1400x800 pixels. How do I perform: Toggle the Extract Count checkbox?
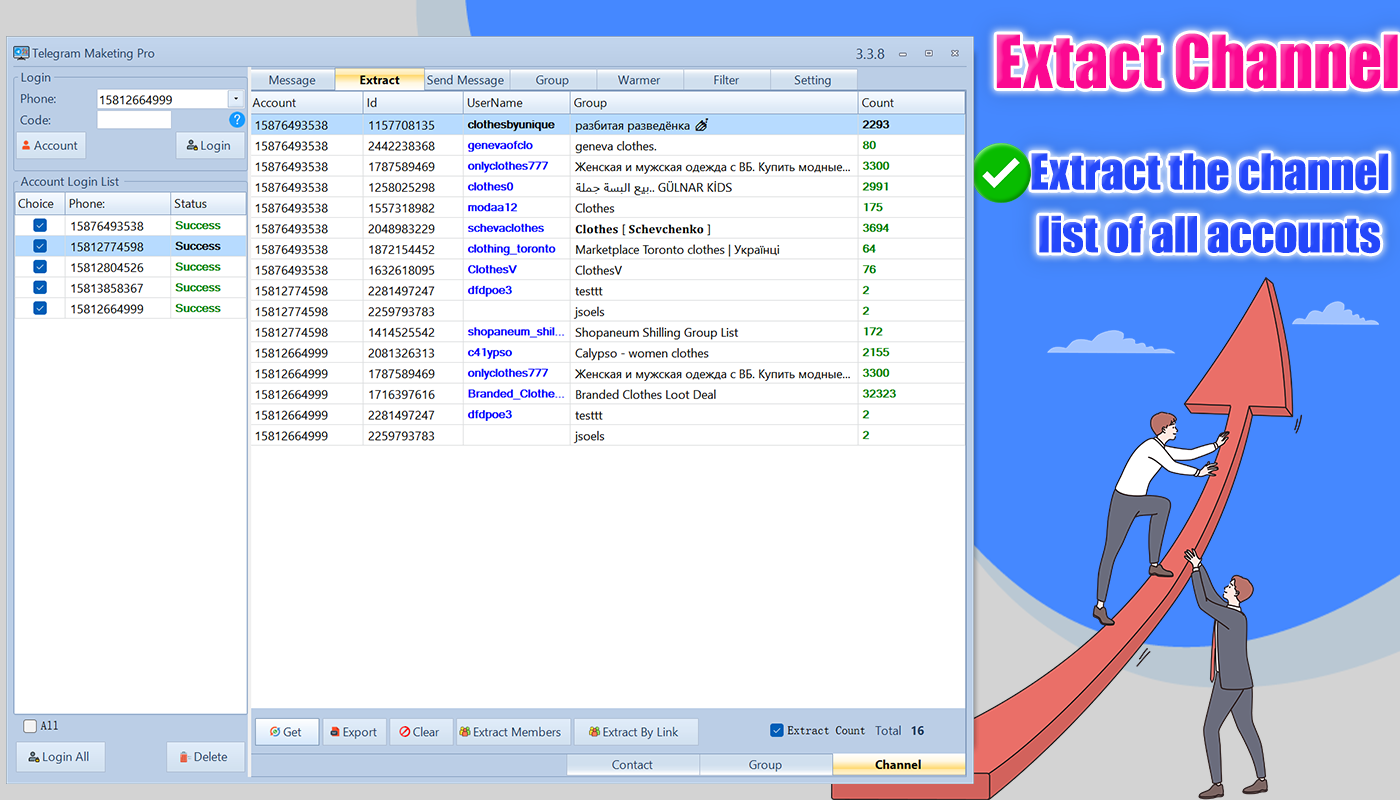click(x=777, y=731)
